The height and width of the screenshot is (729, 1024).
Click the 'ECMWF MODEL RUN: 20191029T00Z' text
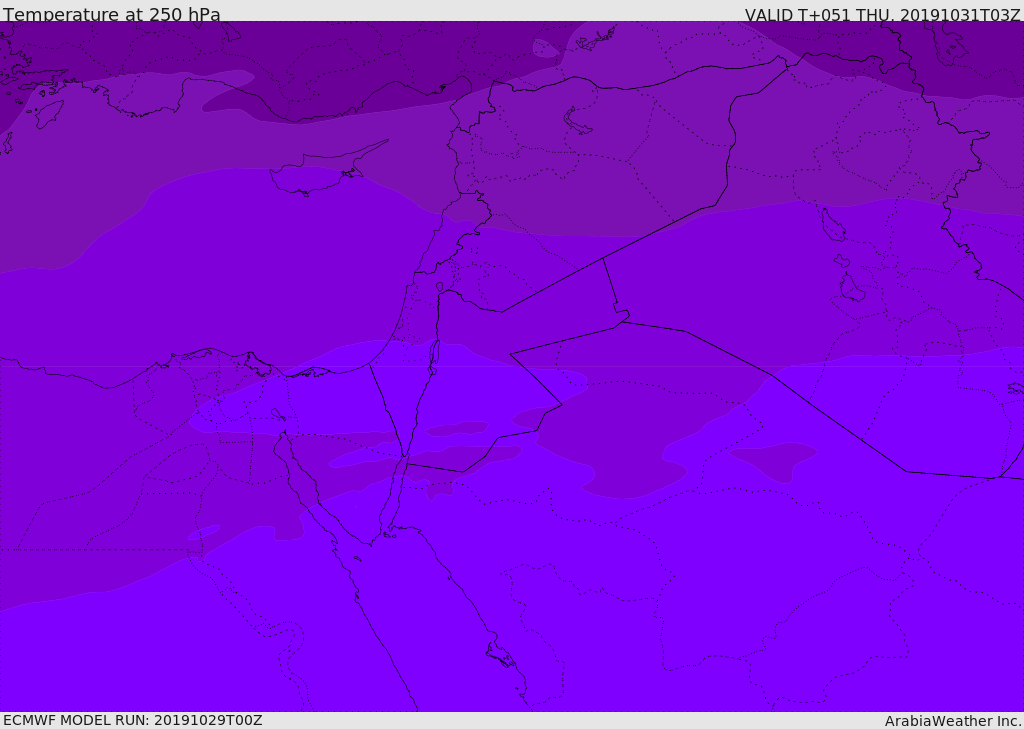click(x=133, y=720)
